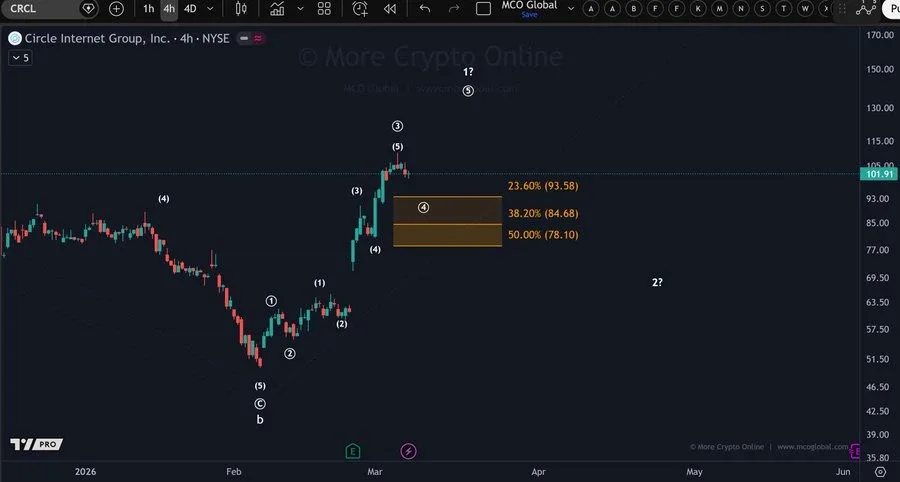The image size is (900, 482).
Task: Click the MCO Global layout name
Action: pyautogui.click(x=529, y=5)
